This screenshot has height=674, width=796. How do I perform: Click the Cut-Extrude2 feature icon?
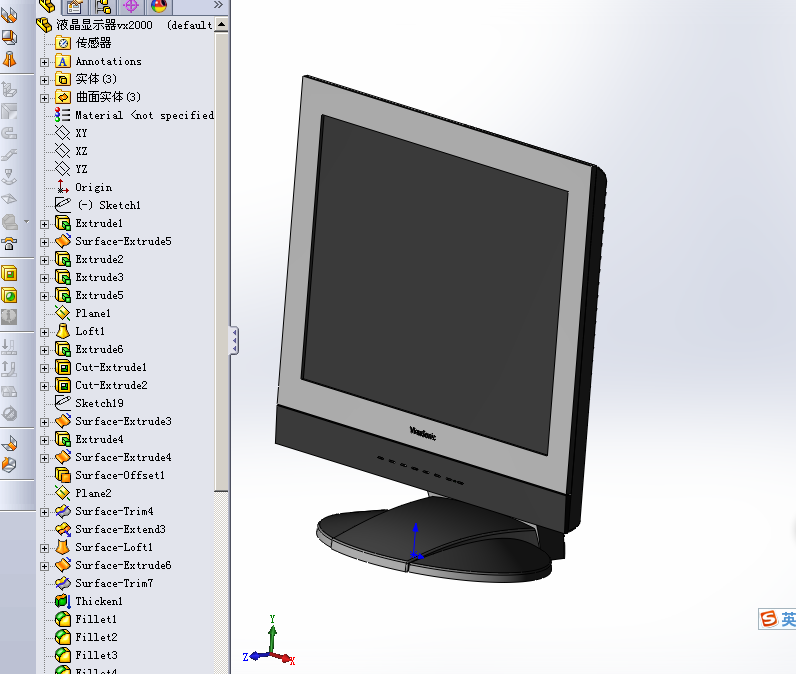tap(62, 385)
